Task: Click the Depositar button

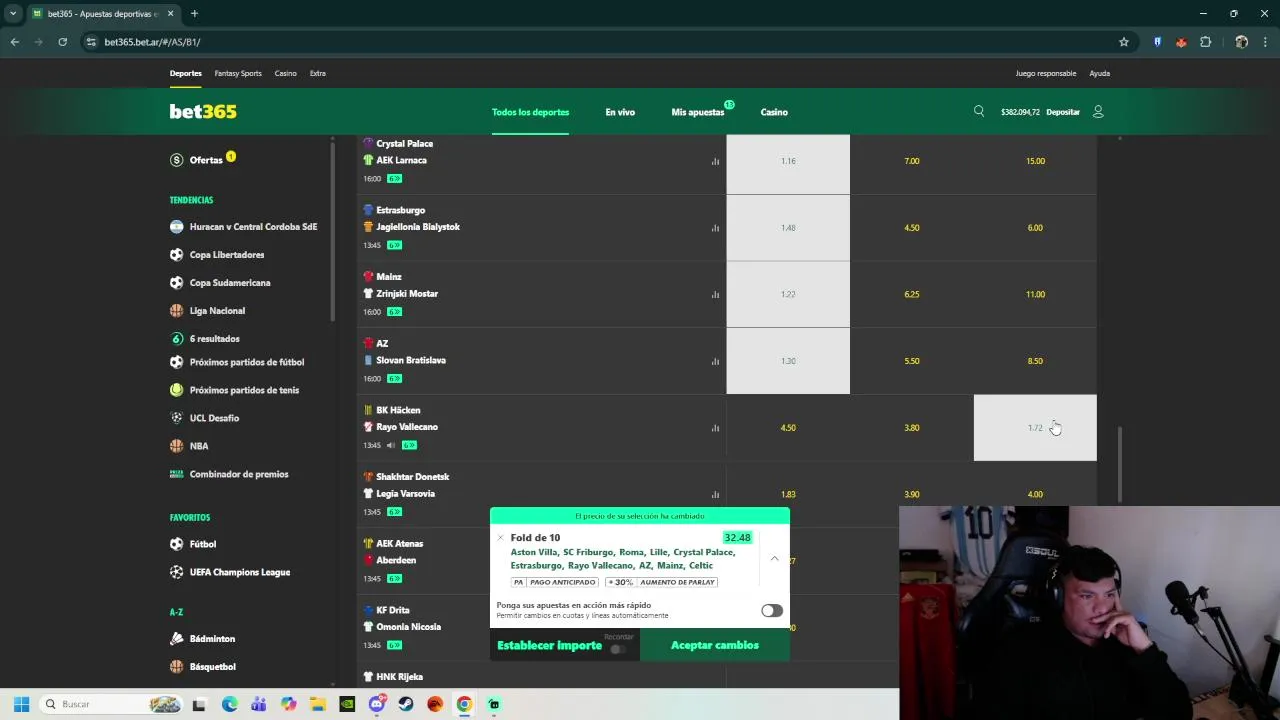Action: [x=1063, y=112]
